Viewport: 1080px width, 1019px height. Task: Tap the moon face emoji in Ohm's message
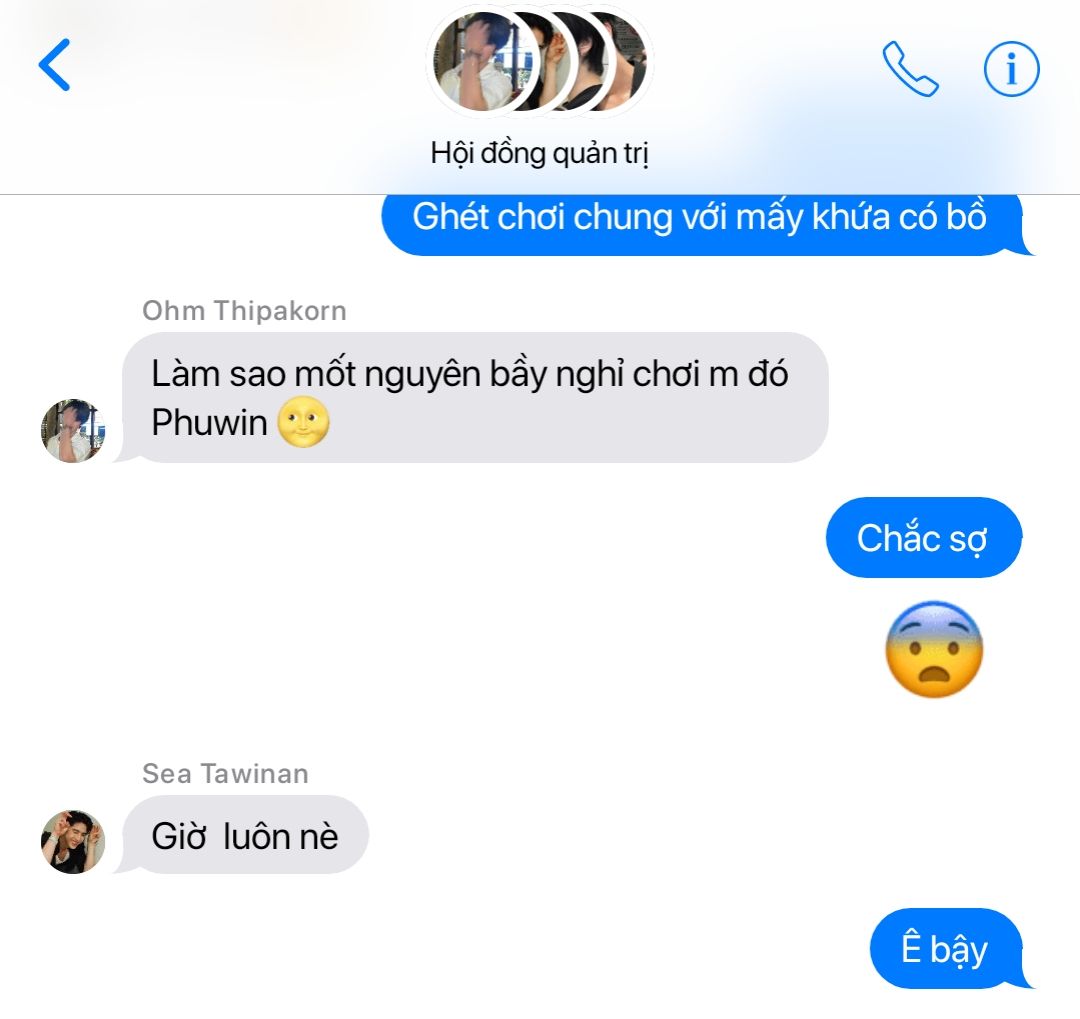tap(303, 422)
